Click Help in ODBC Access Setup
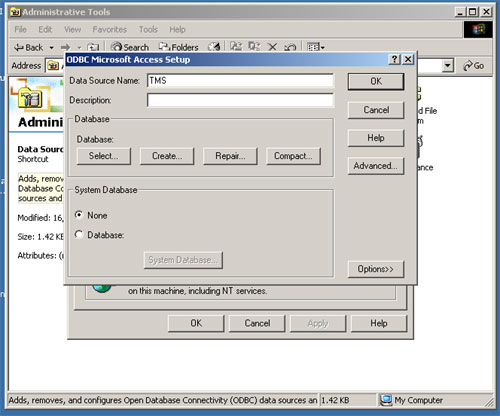The image size is (500, 416). (x=376, y=138)
